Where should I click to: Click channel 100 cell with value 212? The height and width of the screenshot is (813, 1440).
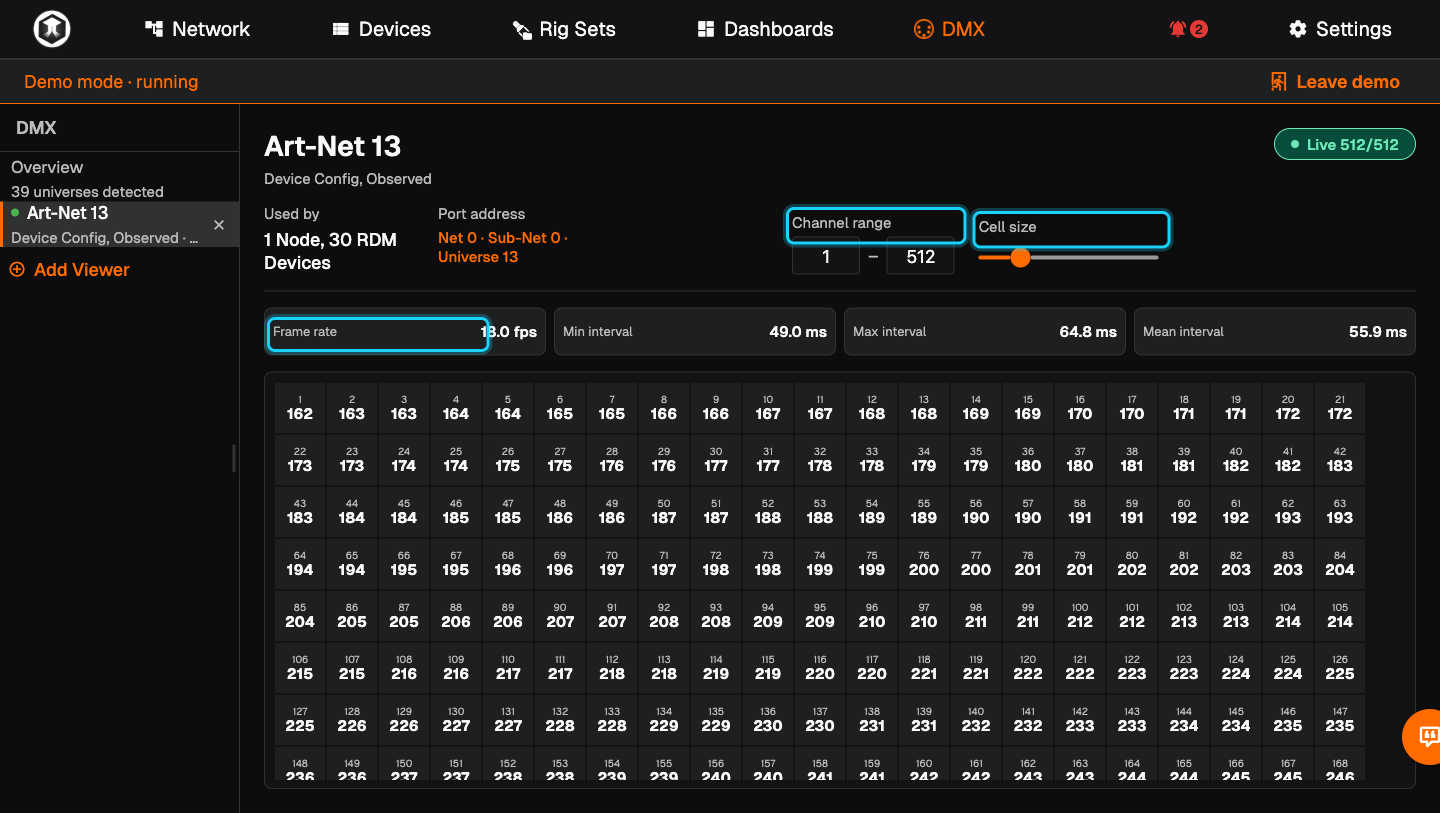[x=1080, y=616]
